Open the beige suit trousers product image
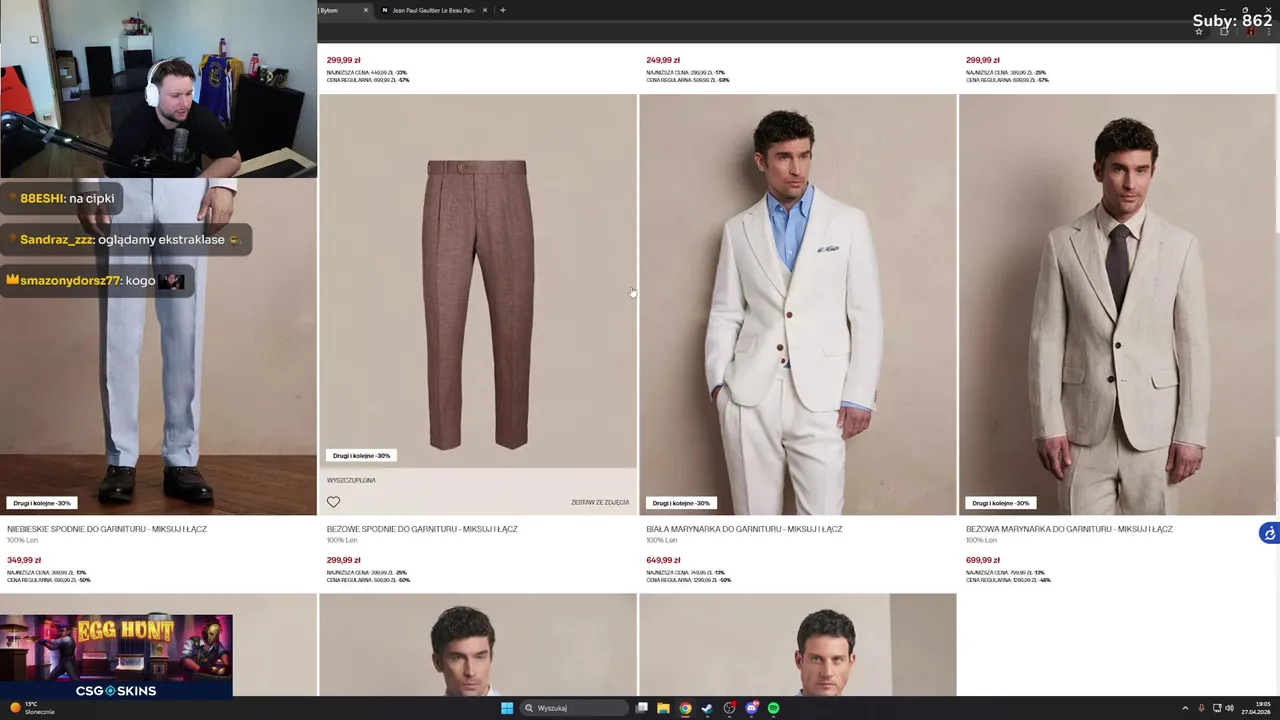The image size is (1280, 720). tap(478, 280)
